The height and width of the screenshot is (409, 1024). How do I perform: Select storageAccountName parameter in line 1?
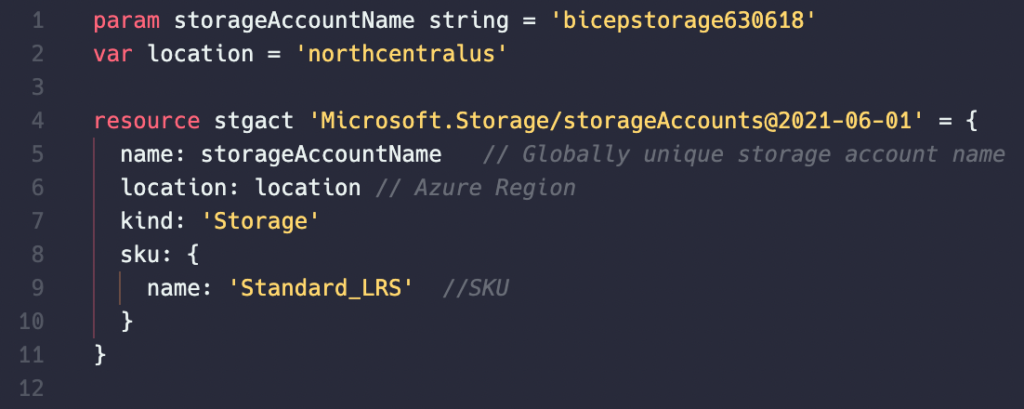point(295,20)
